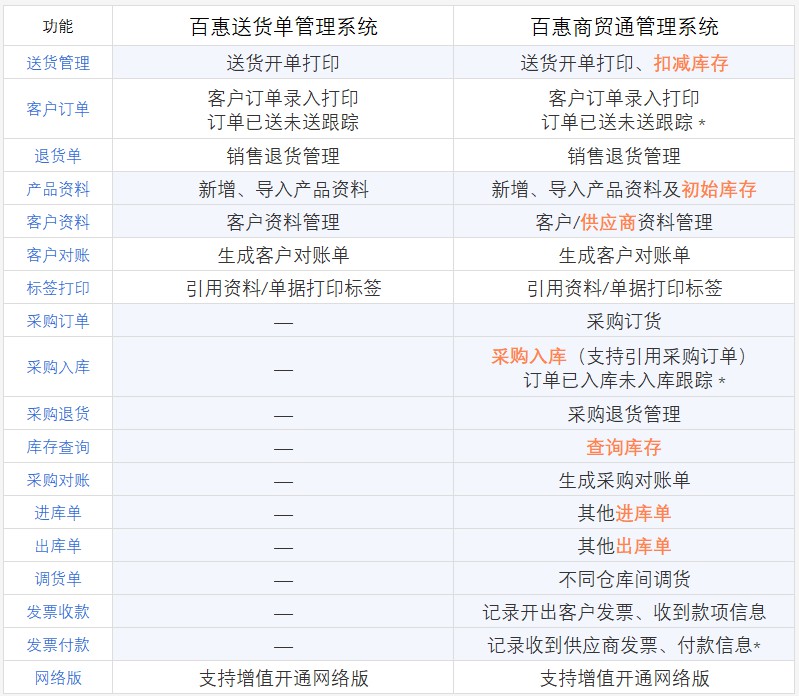Click the orange 采购入库 text

tap(529, 356)
